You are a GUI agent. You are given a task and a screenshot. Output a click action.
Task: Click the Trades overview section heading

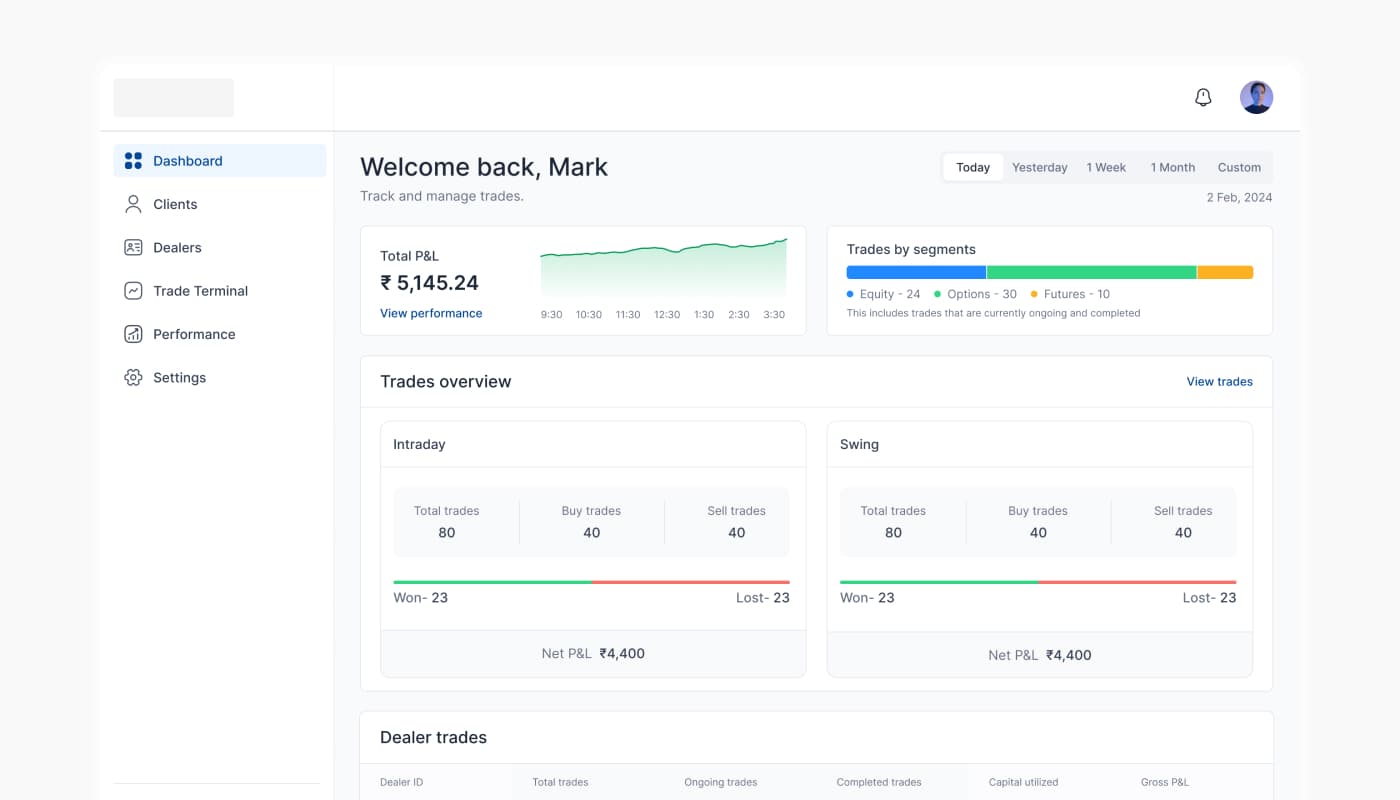tap(445, 382)
